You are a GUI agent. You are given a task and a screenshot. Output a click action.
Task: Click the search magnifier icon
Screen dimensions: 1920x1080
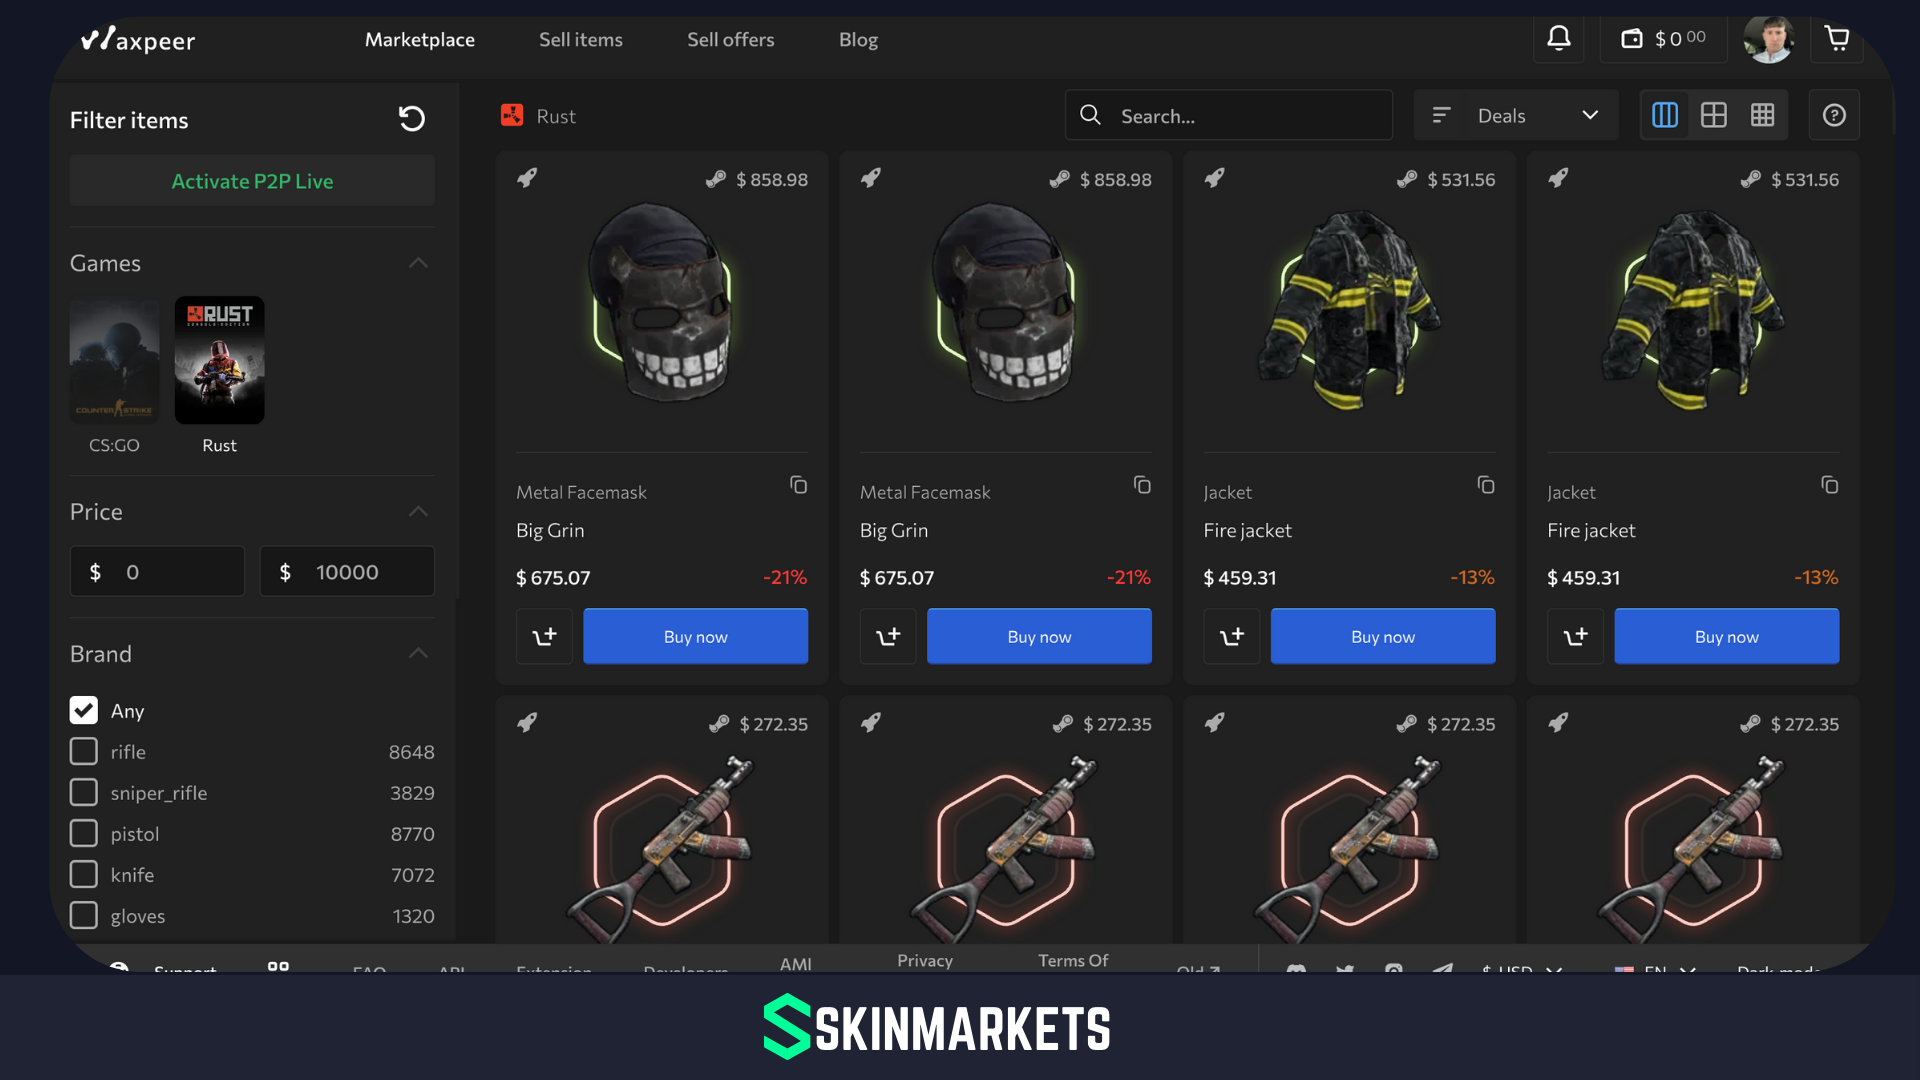click(x=1090, y=115)
